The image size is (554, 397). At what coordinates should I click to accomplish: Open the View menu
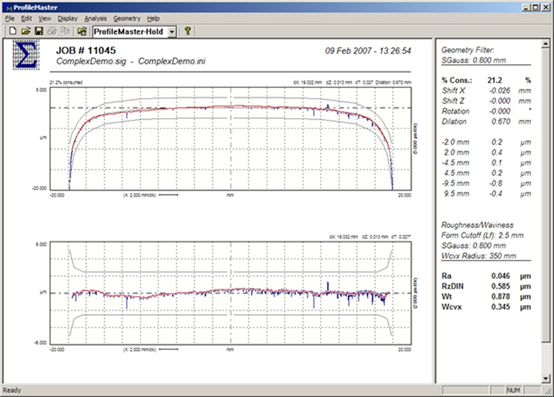[x=45, y=19]
